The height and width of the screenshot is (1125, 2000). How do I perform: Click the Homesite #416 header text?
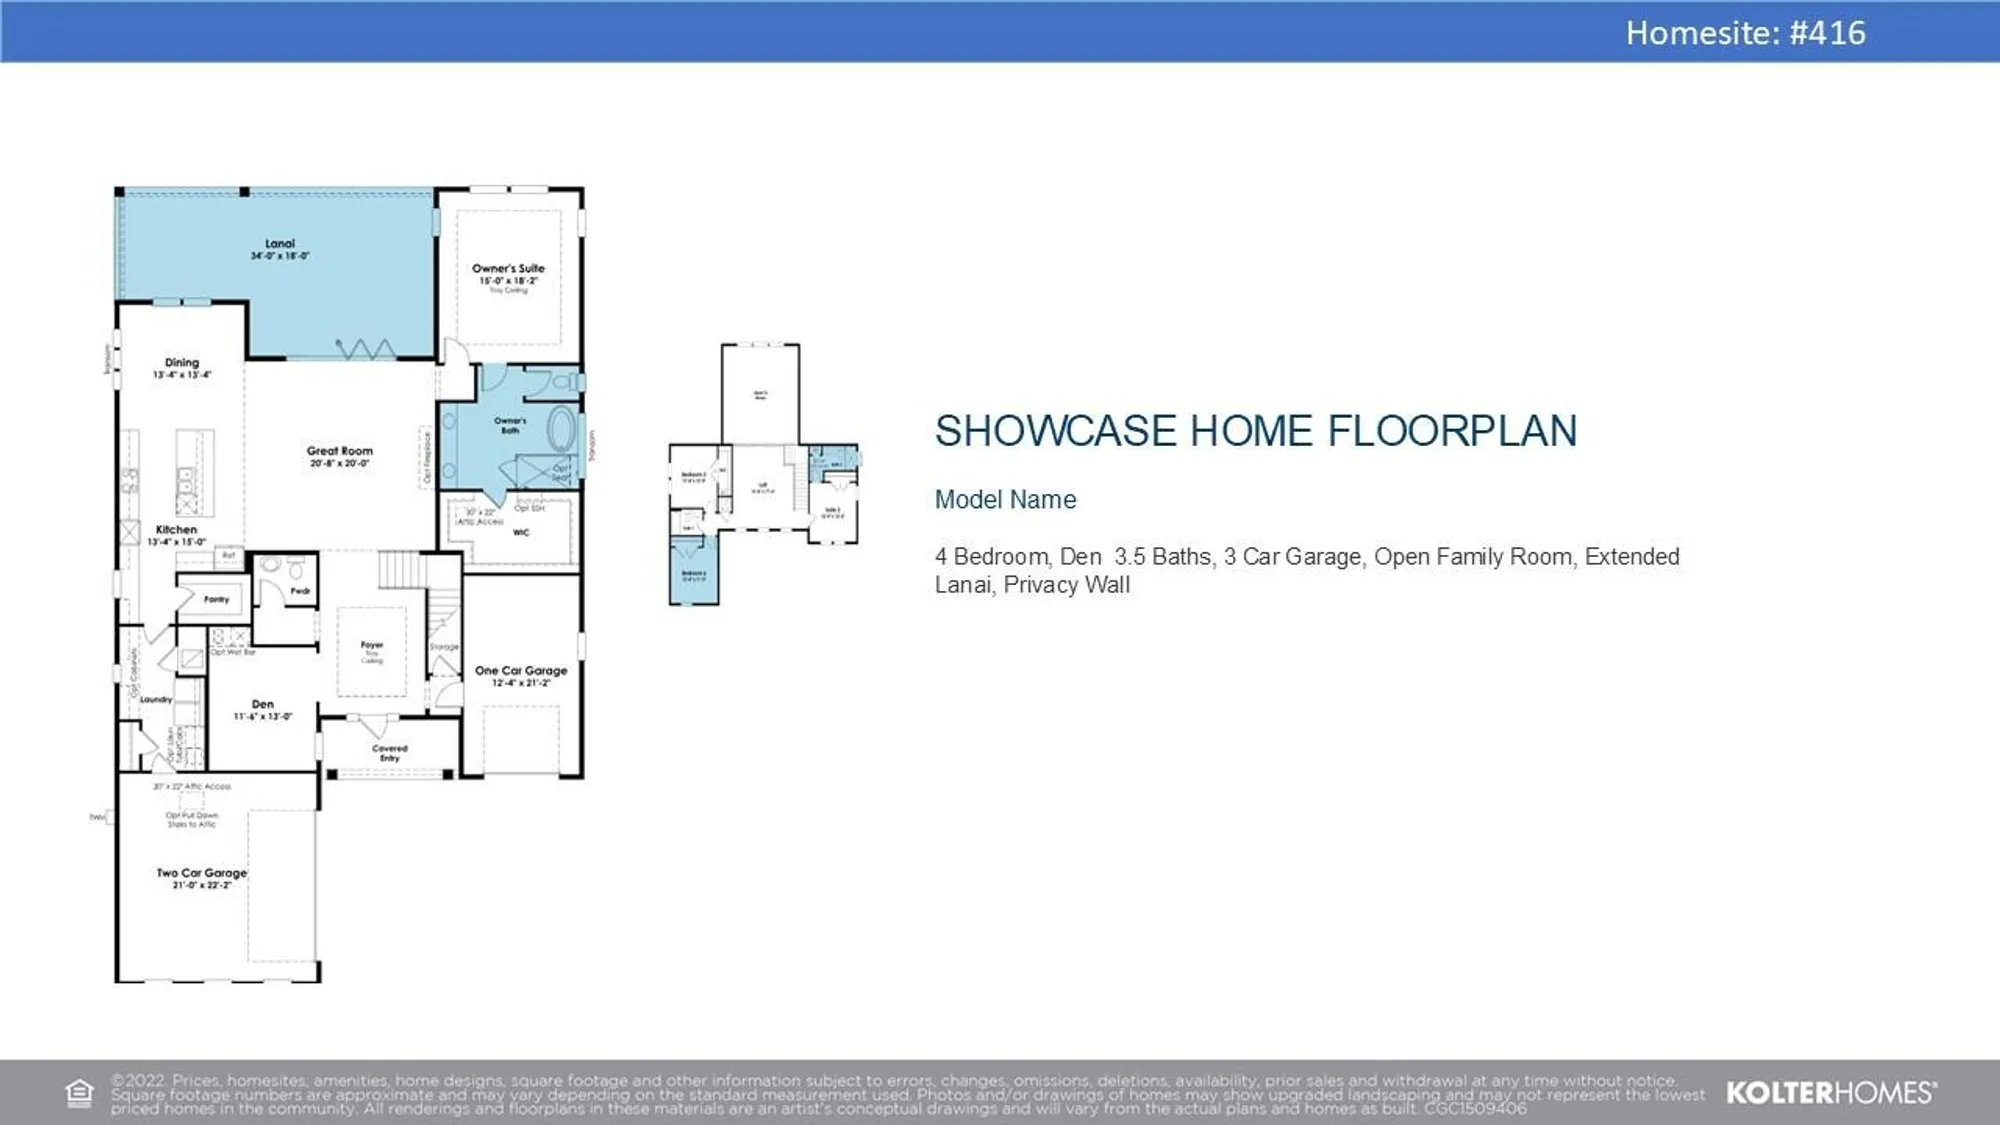1745,33
